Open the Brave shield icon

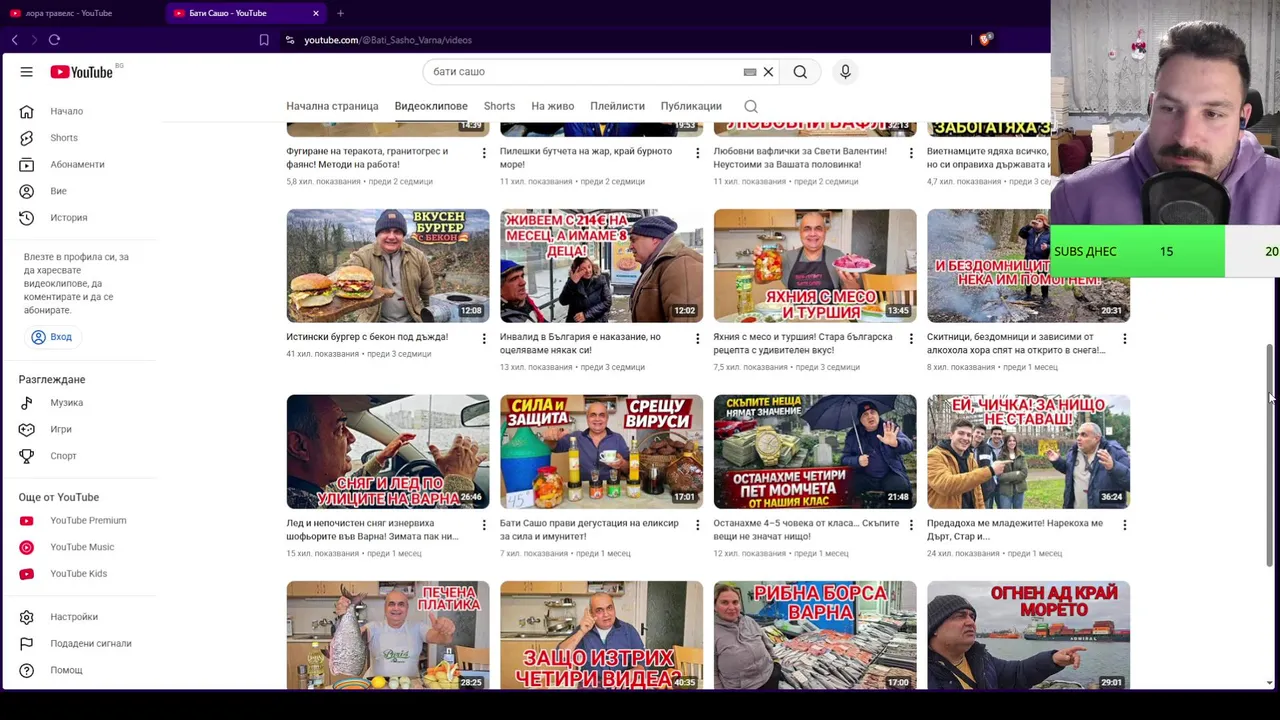point(985,40)
